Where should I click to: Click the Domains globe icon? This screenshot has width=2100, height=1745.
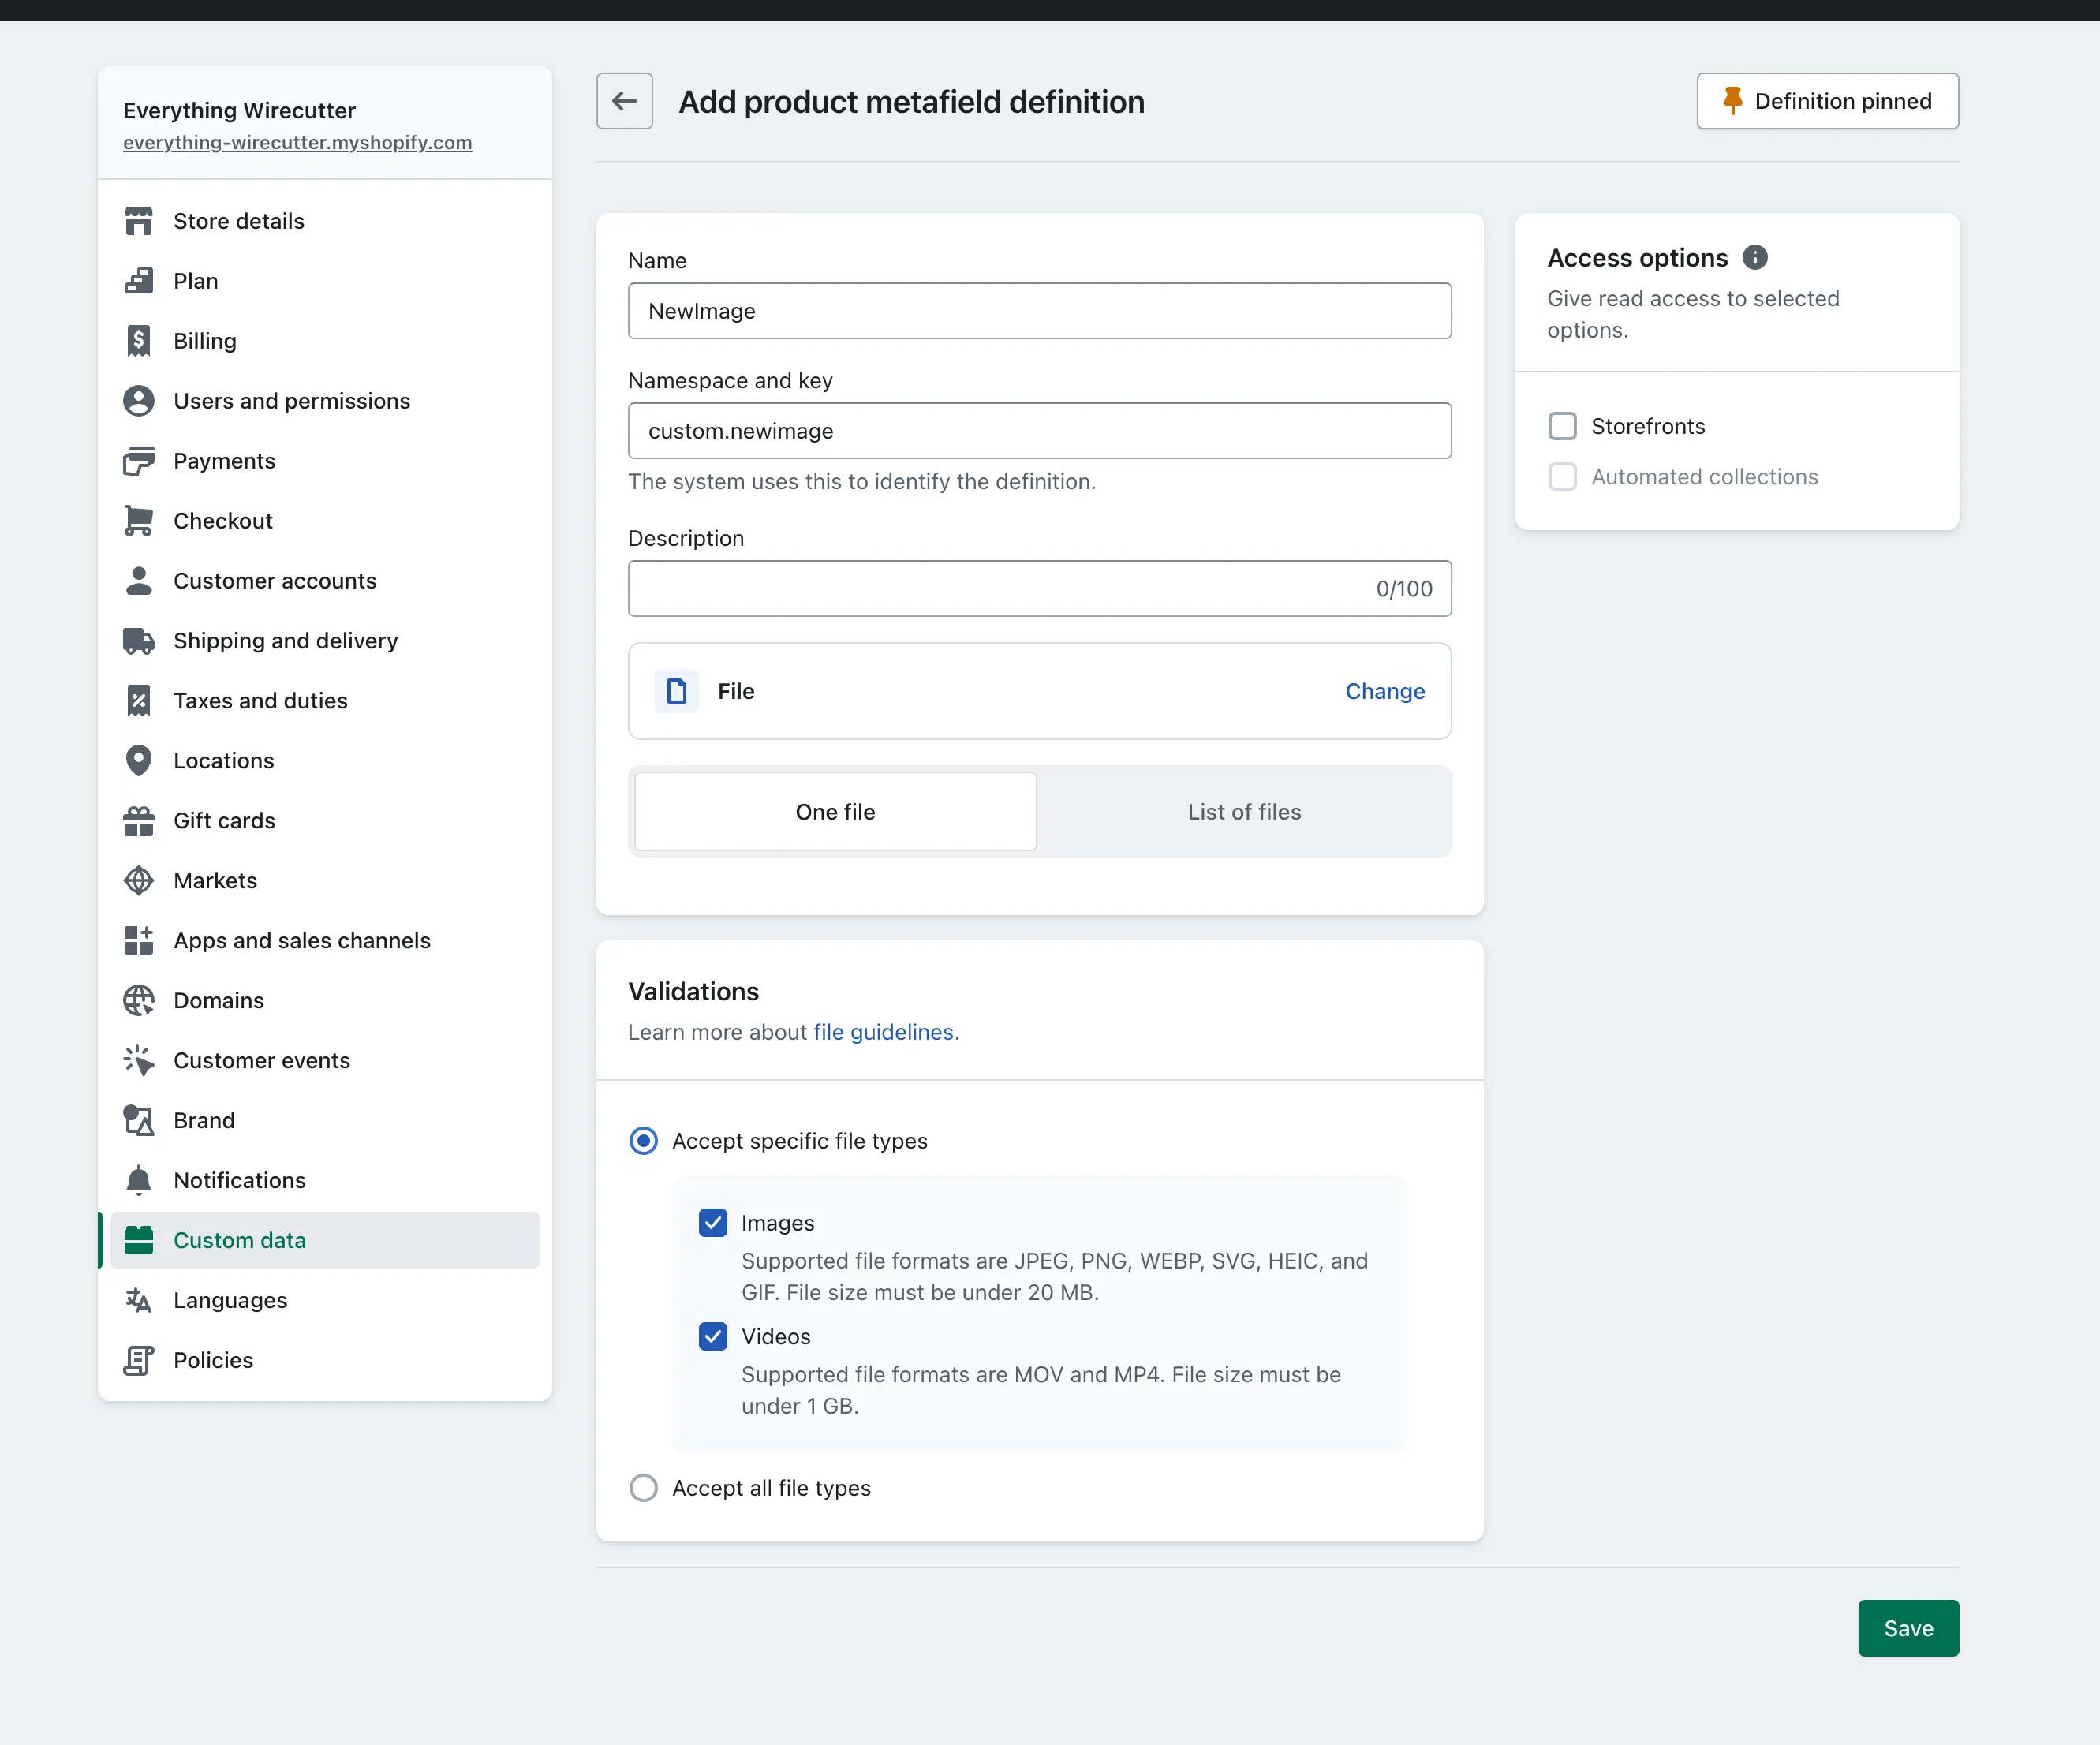139,1001
